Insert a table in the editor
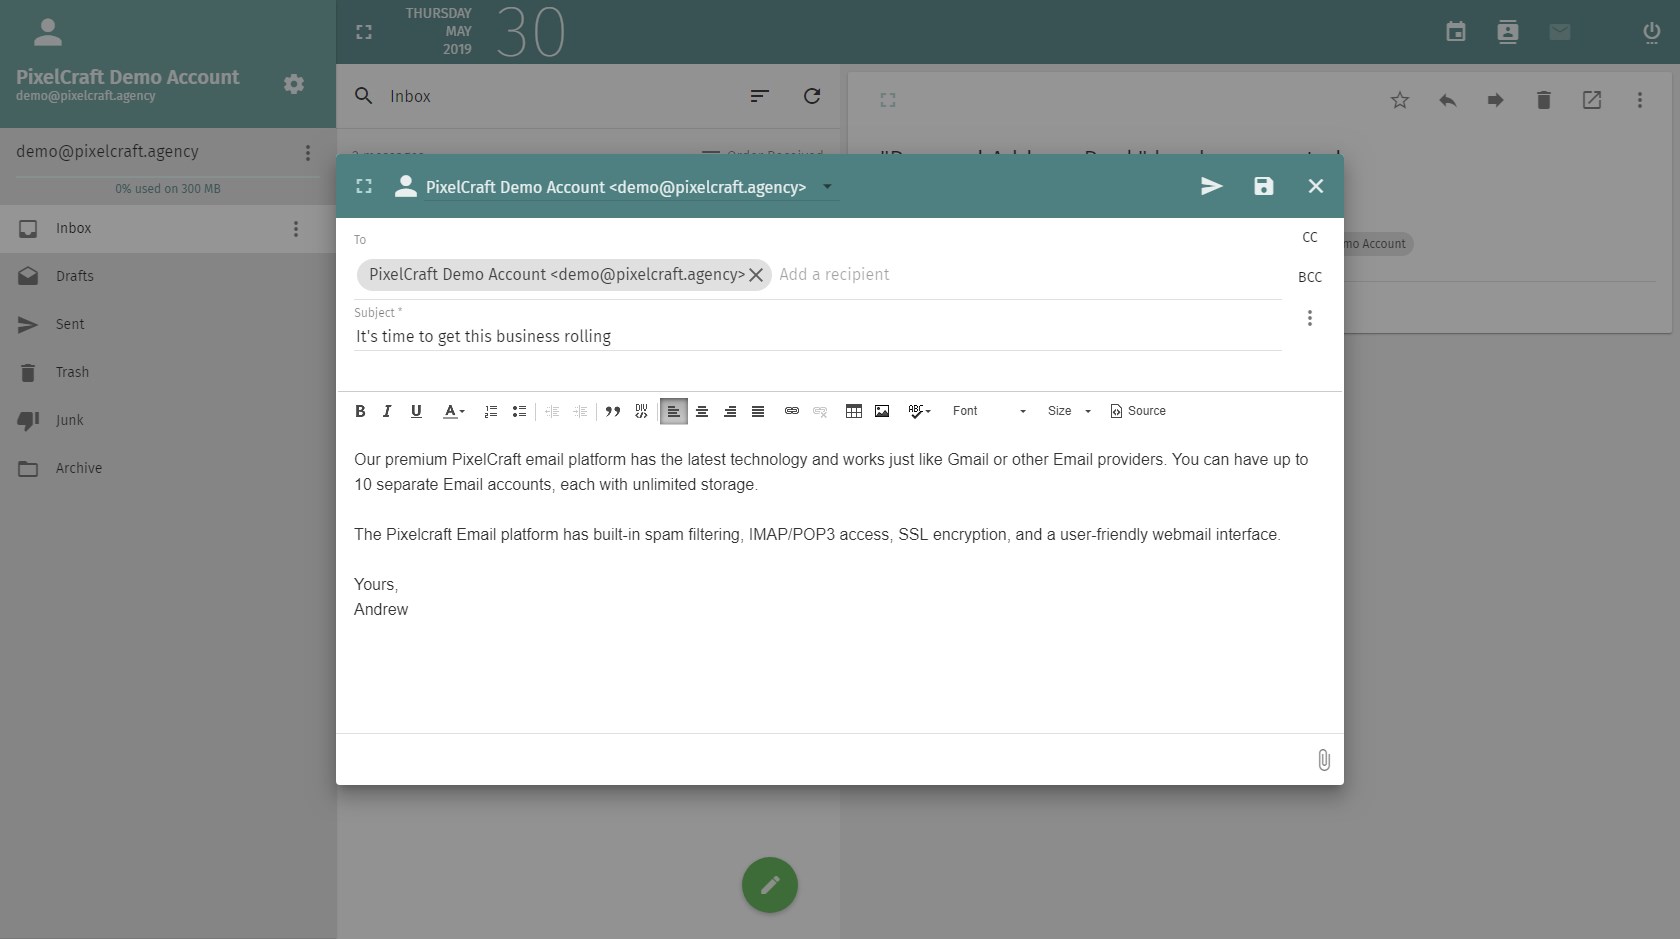 (853, 411)
